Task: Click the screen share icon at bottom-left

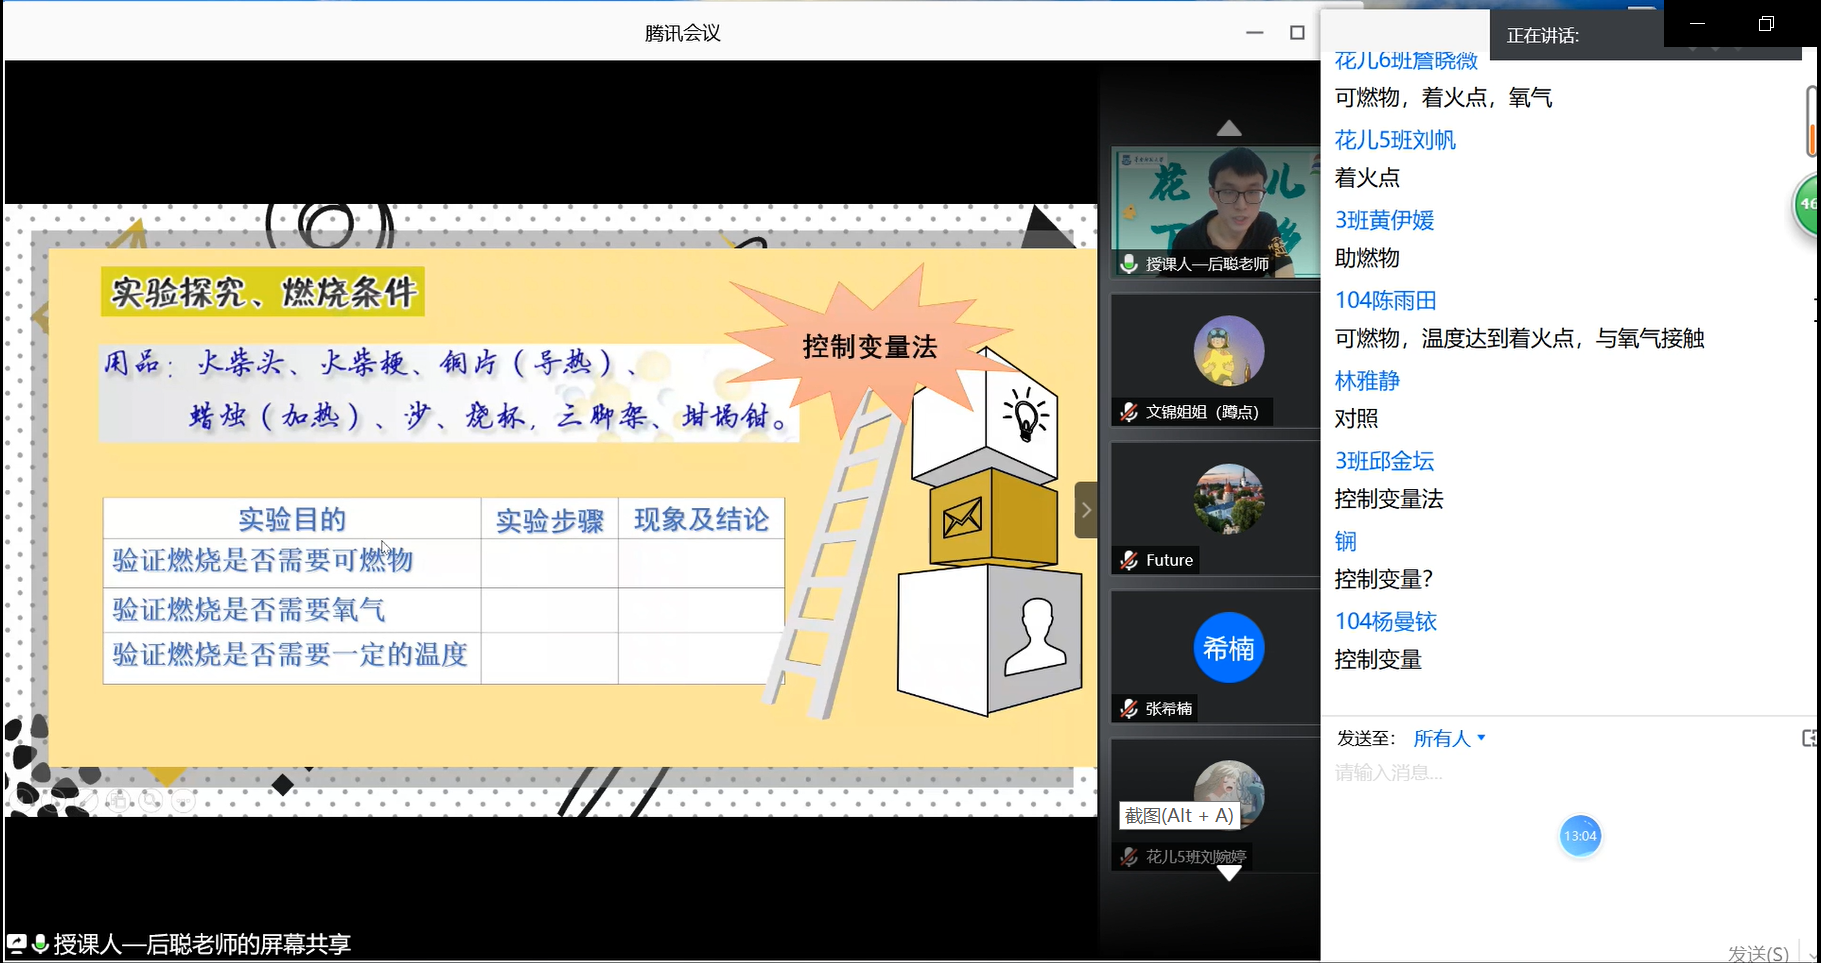Action: coord(17,943)
